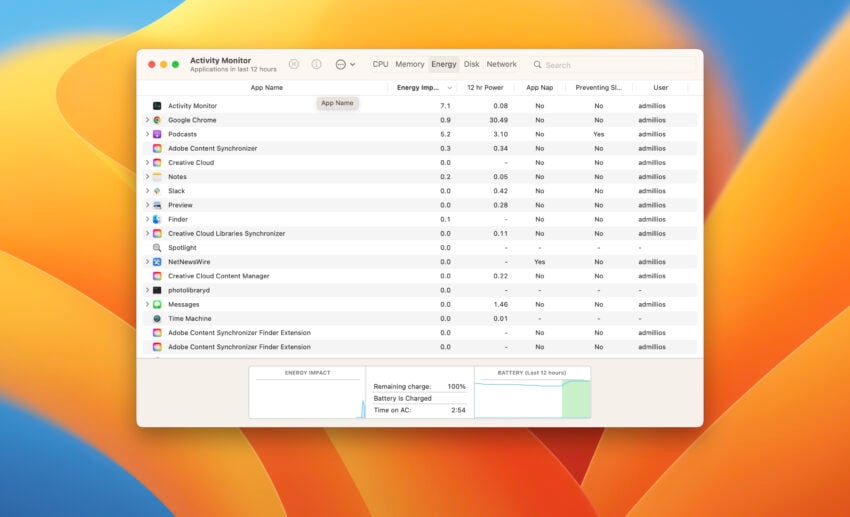The image size is (850, 517).
Task: Stop the selected process with X button
Action: click(x=294, y=64)
